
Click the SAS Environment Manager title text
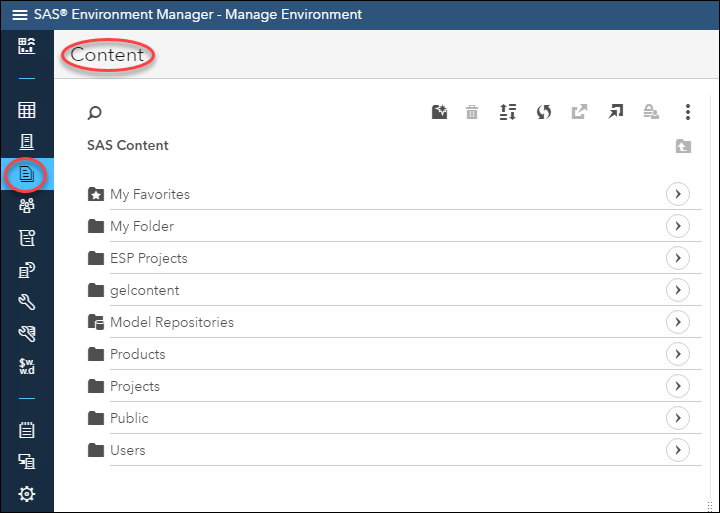pyautogui.click(x=198, y=15)
